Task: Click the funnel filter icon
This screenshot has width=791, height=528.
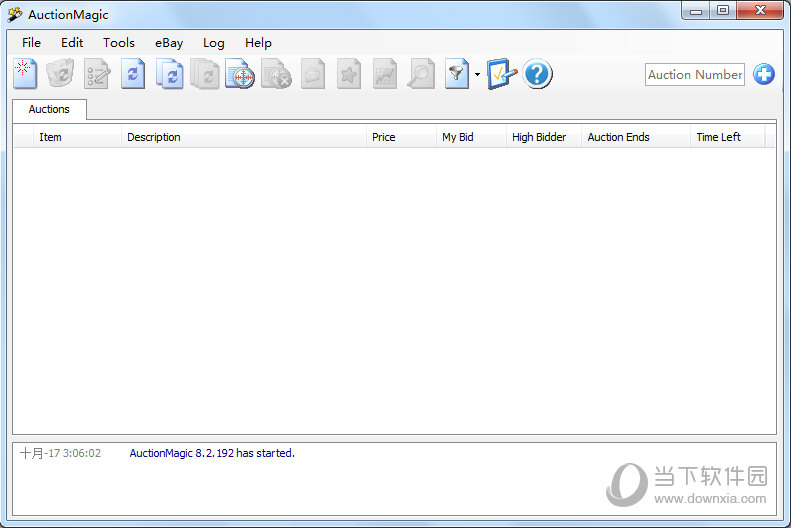Action: tap(457, 74)
